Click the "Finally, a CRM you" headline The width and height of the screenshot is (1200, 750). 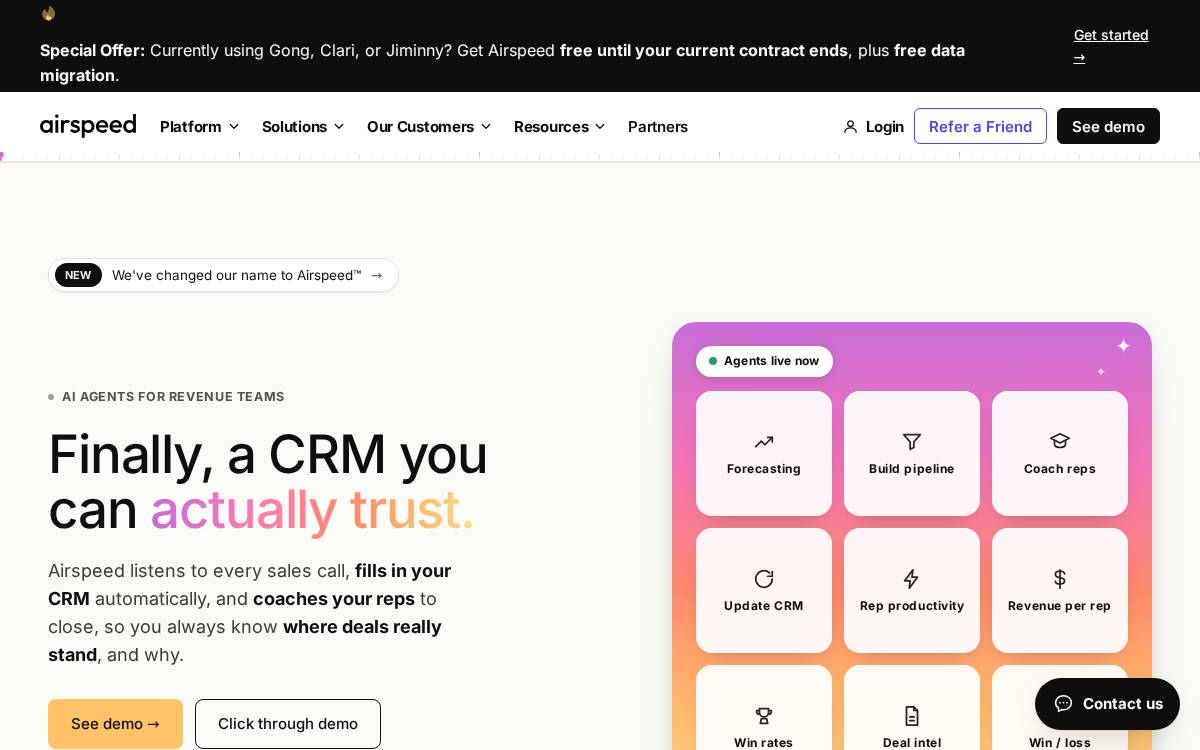[x=268, y=454]
